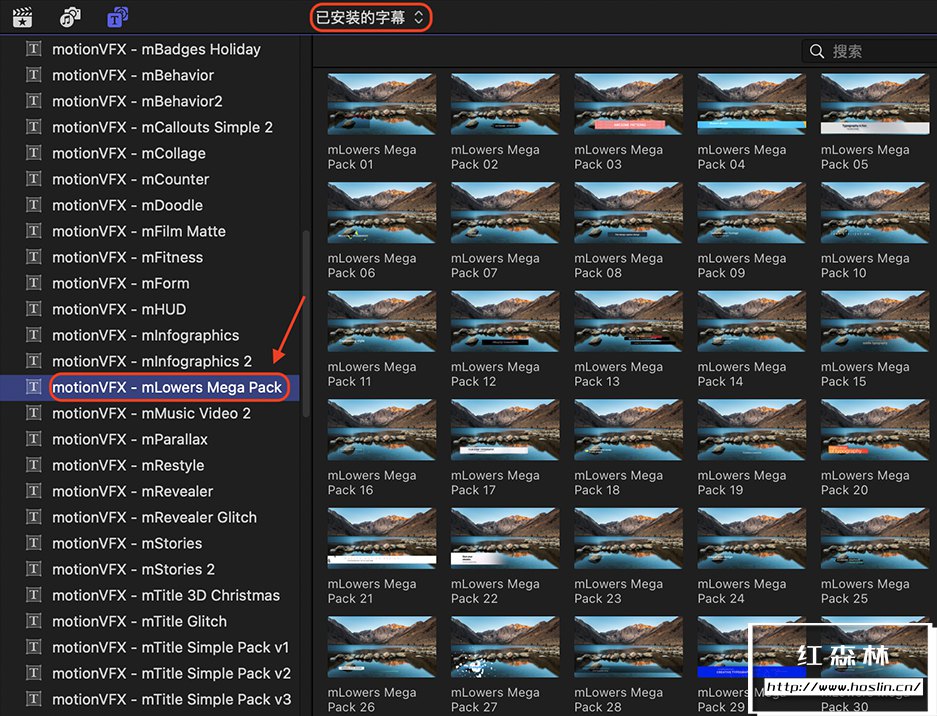Select motionVFX - mStories 2 category
The height and width of the screenshot is (716, 937).
pos(149,569)
